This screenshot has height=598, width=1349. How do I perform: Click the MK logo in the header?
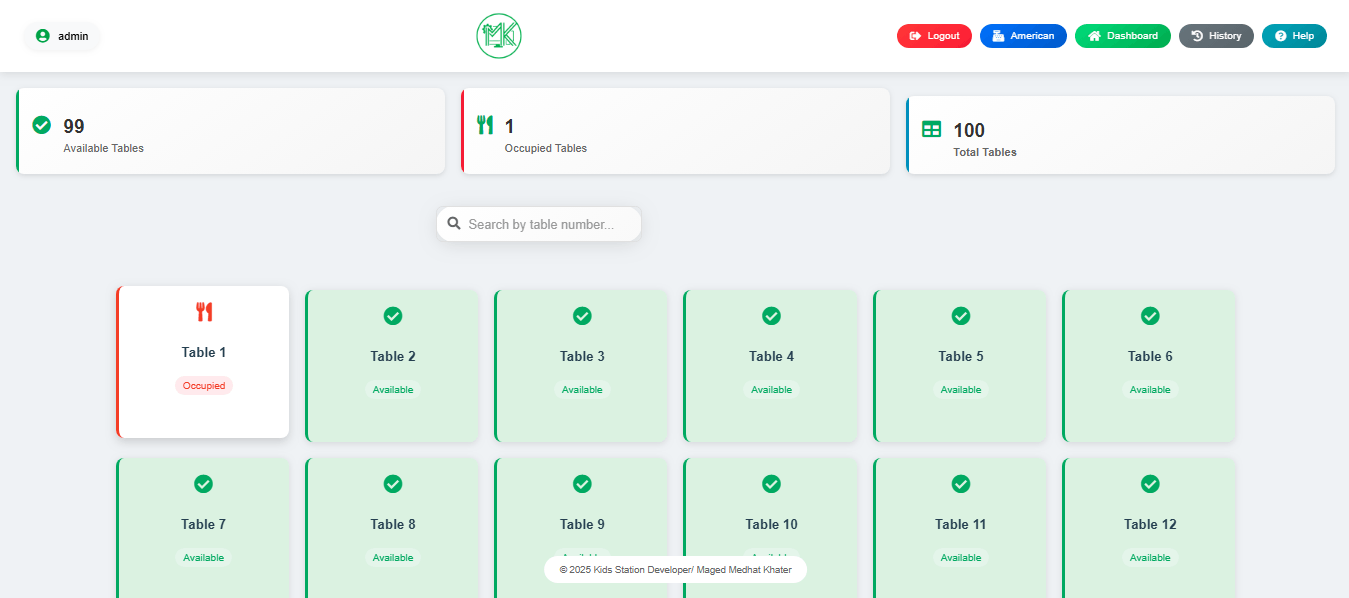(x=499, y=36)
